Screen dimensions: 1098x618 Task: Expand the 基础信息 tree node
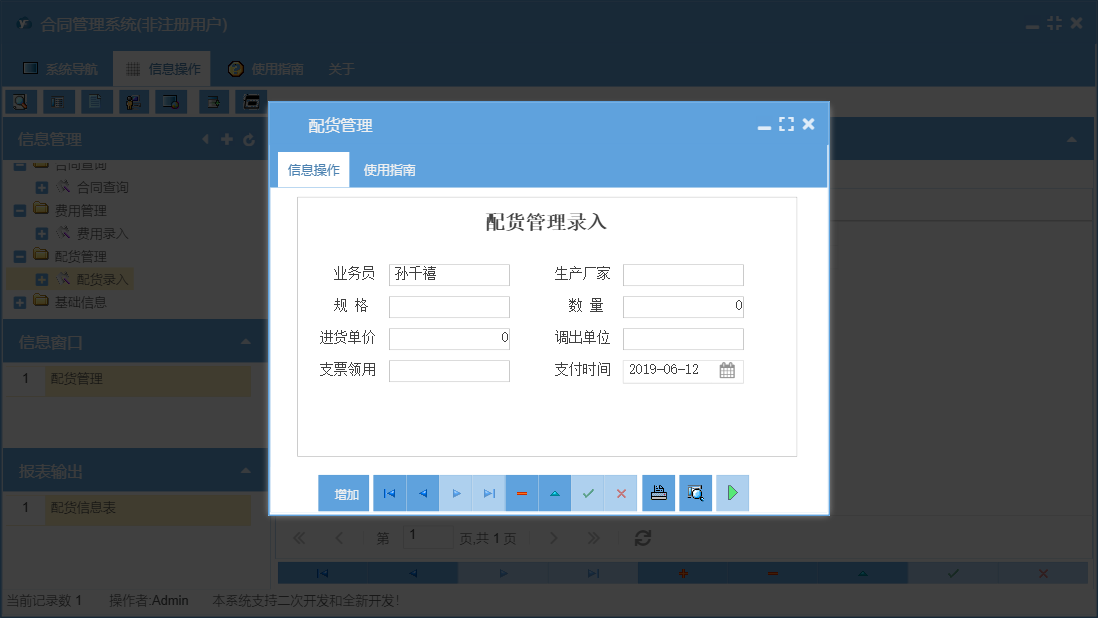[22, 301]
